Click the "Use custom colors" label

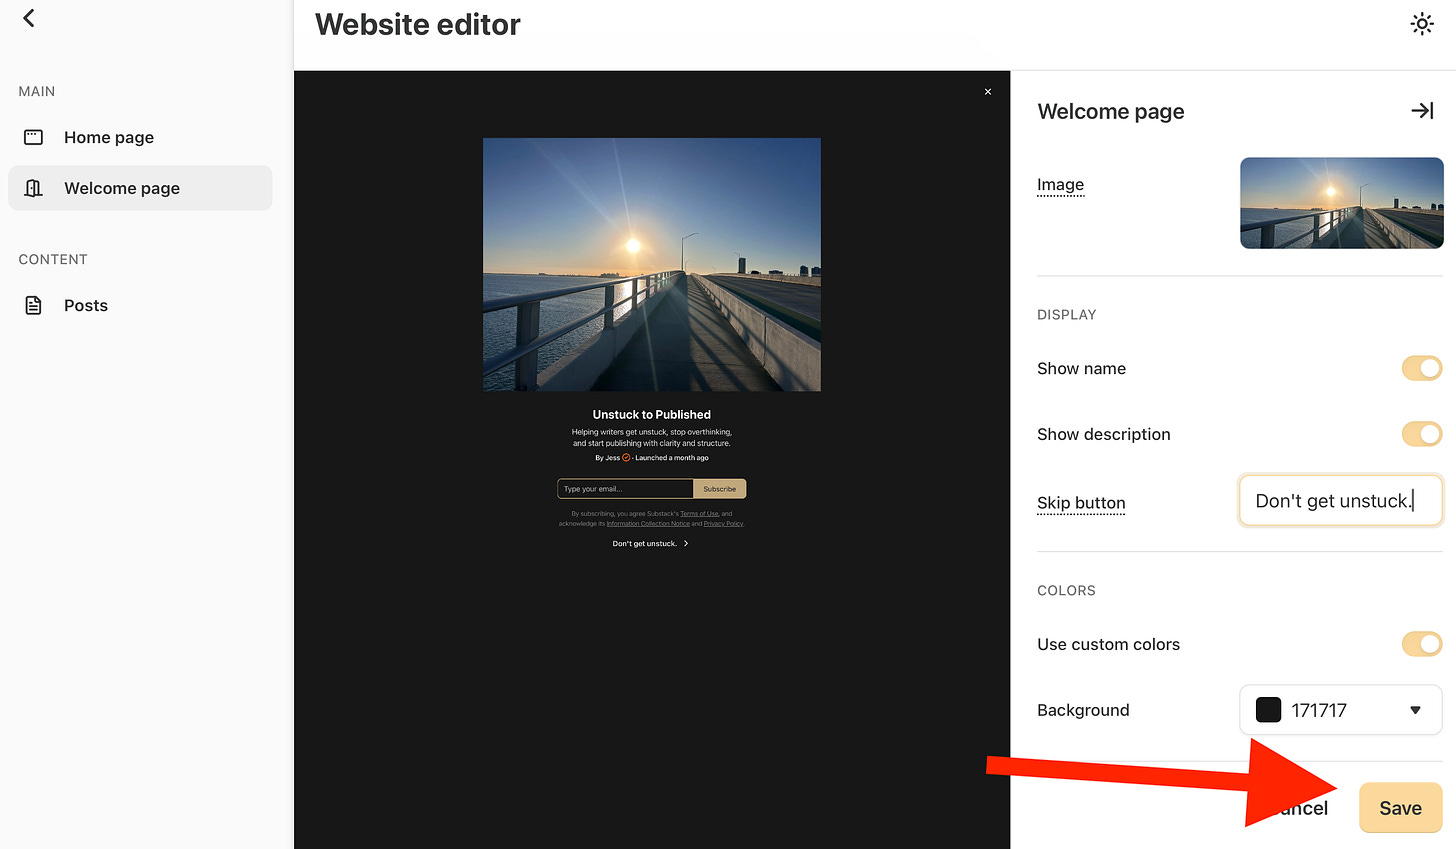click(1108, 644)
